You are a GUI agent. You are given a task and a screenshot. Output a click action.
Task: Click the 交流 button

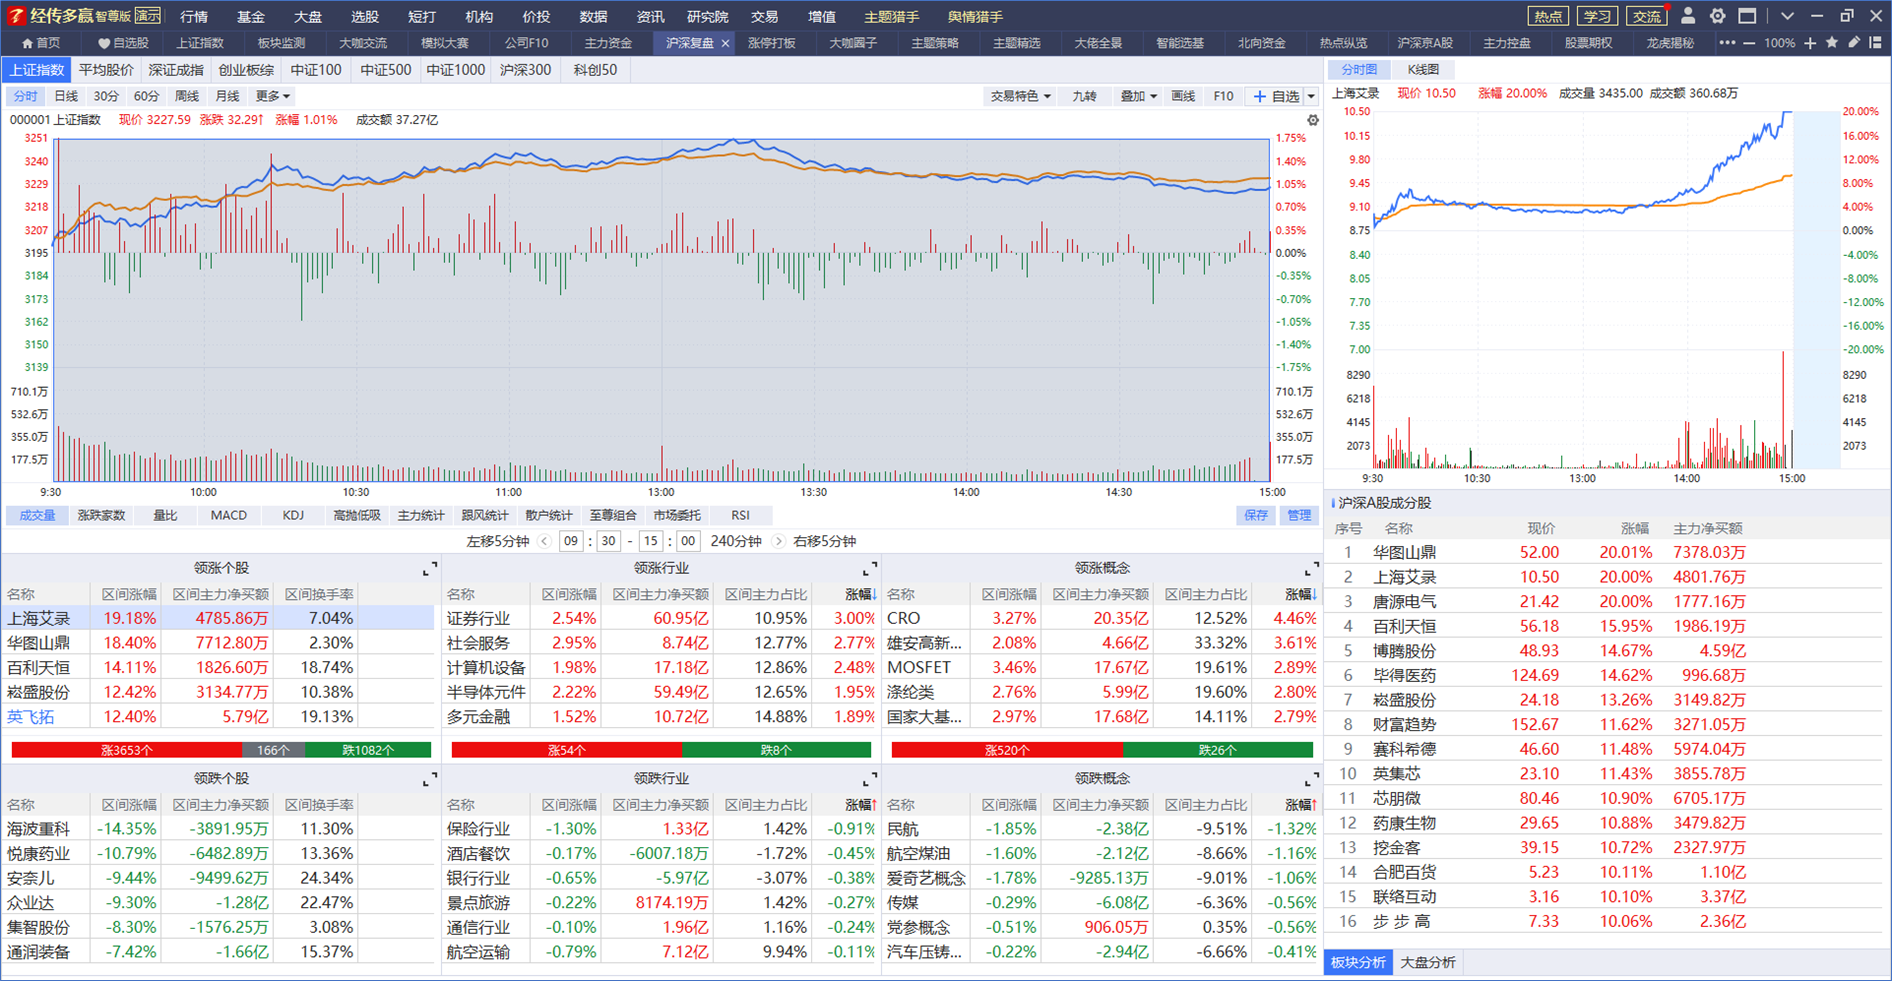click(x=1646, y=16)
